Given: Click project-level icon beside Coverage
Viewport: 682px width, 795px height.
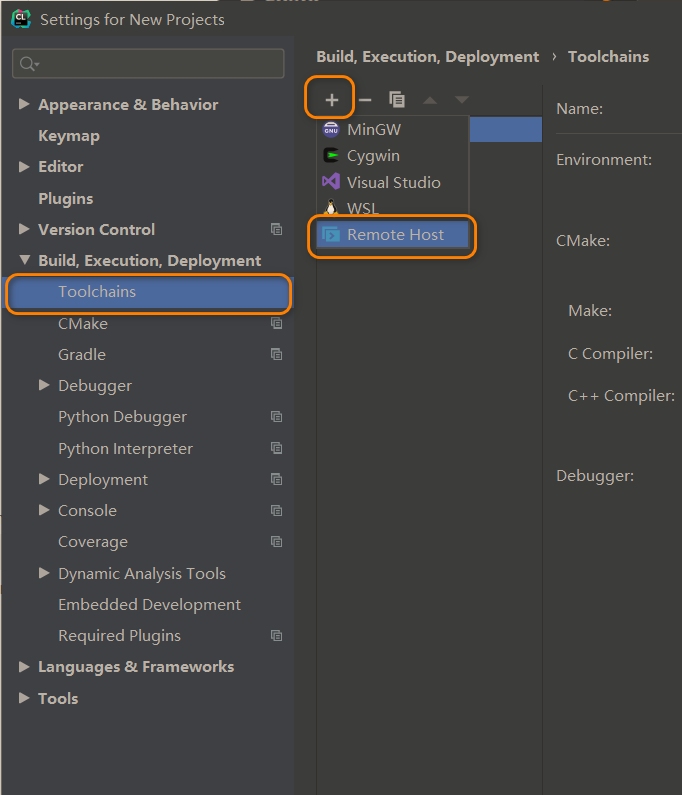Looking at the screenshot, I should click(x=276, y=541).
